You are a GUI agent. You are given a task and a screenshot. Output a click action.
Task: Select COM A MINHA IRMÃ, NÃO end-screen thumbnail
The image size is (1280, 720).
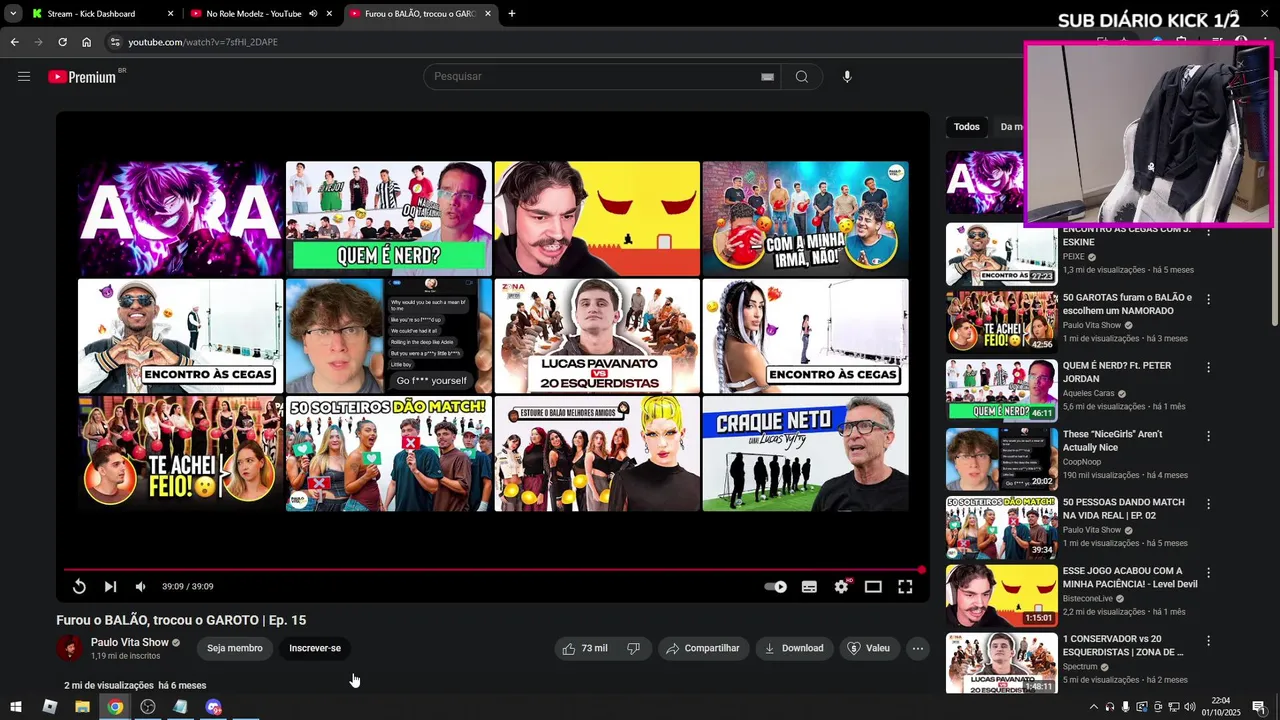(x=805, y=218)
